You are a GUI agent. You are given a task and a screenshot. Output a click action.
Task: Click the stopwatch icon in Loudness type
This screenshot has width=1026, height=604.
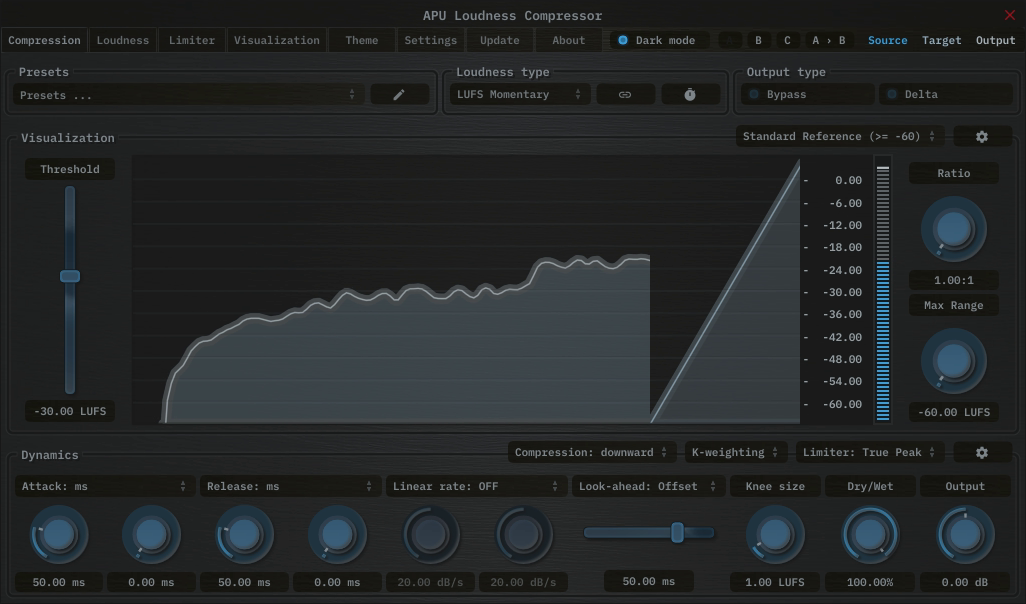point(690,95)
